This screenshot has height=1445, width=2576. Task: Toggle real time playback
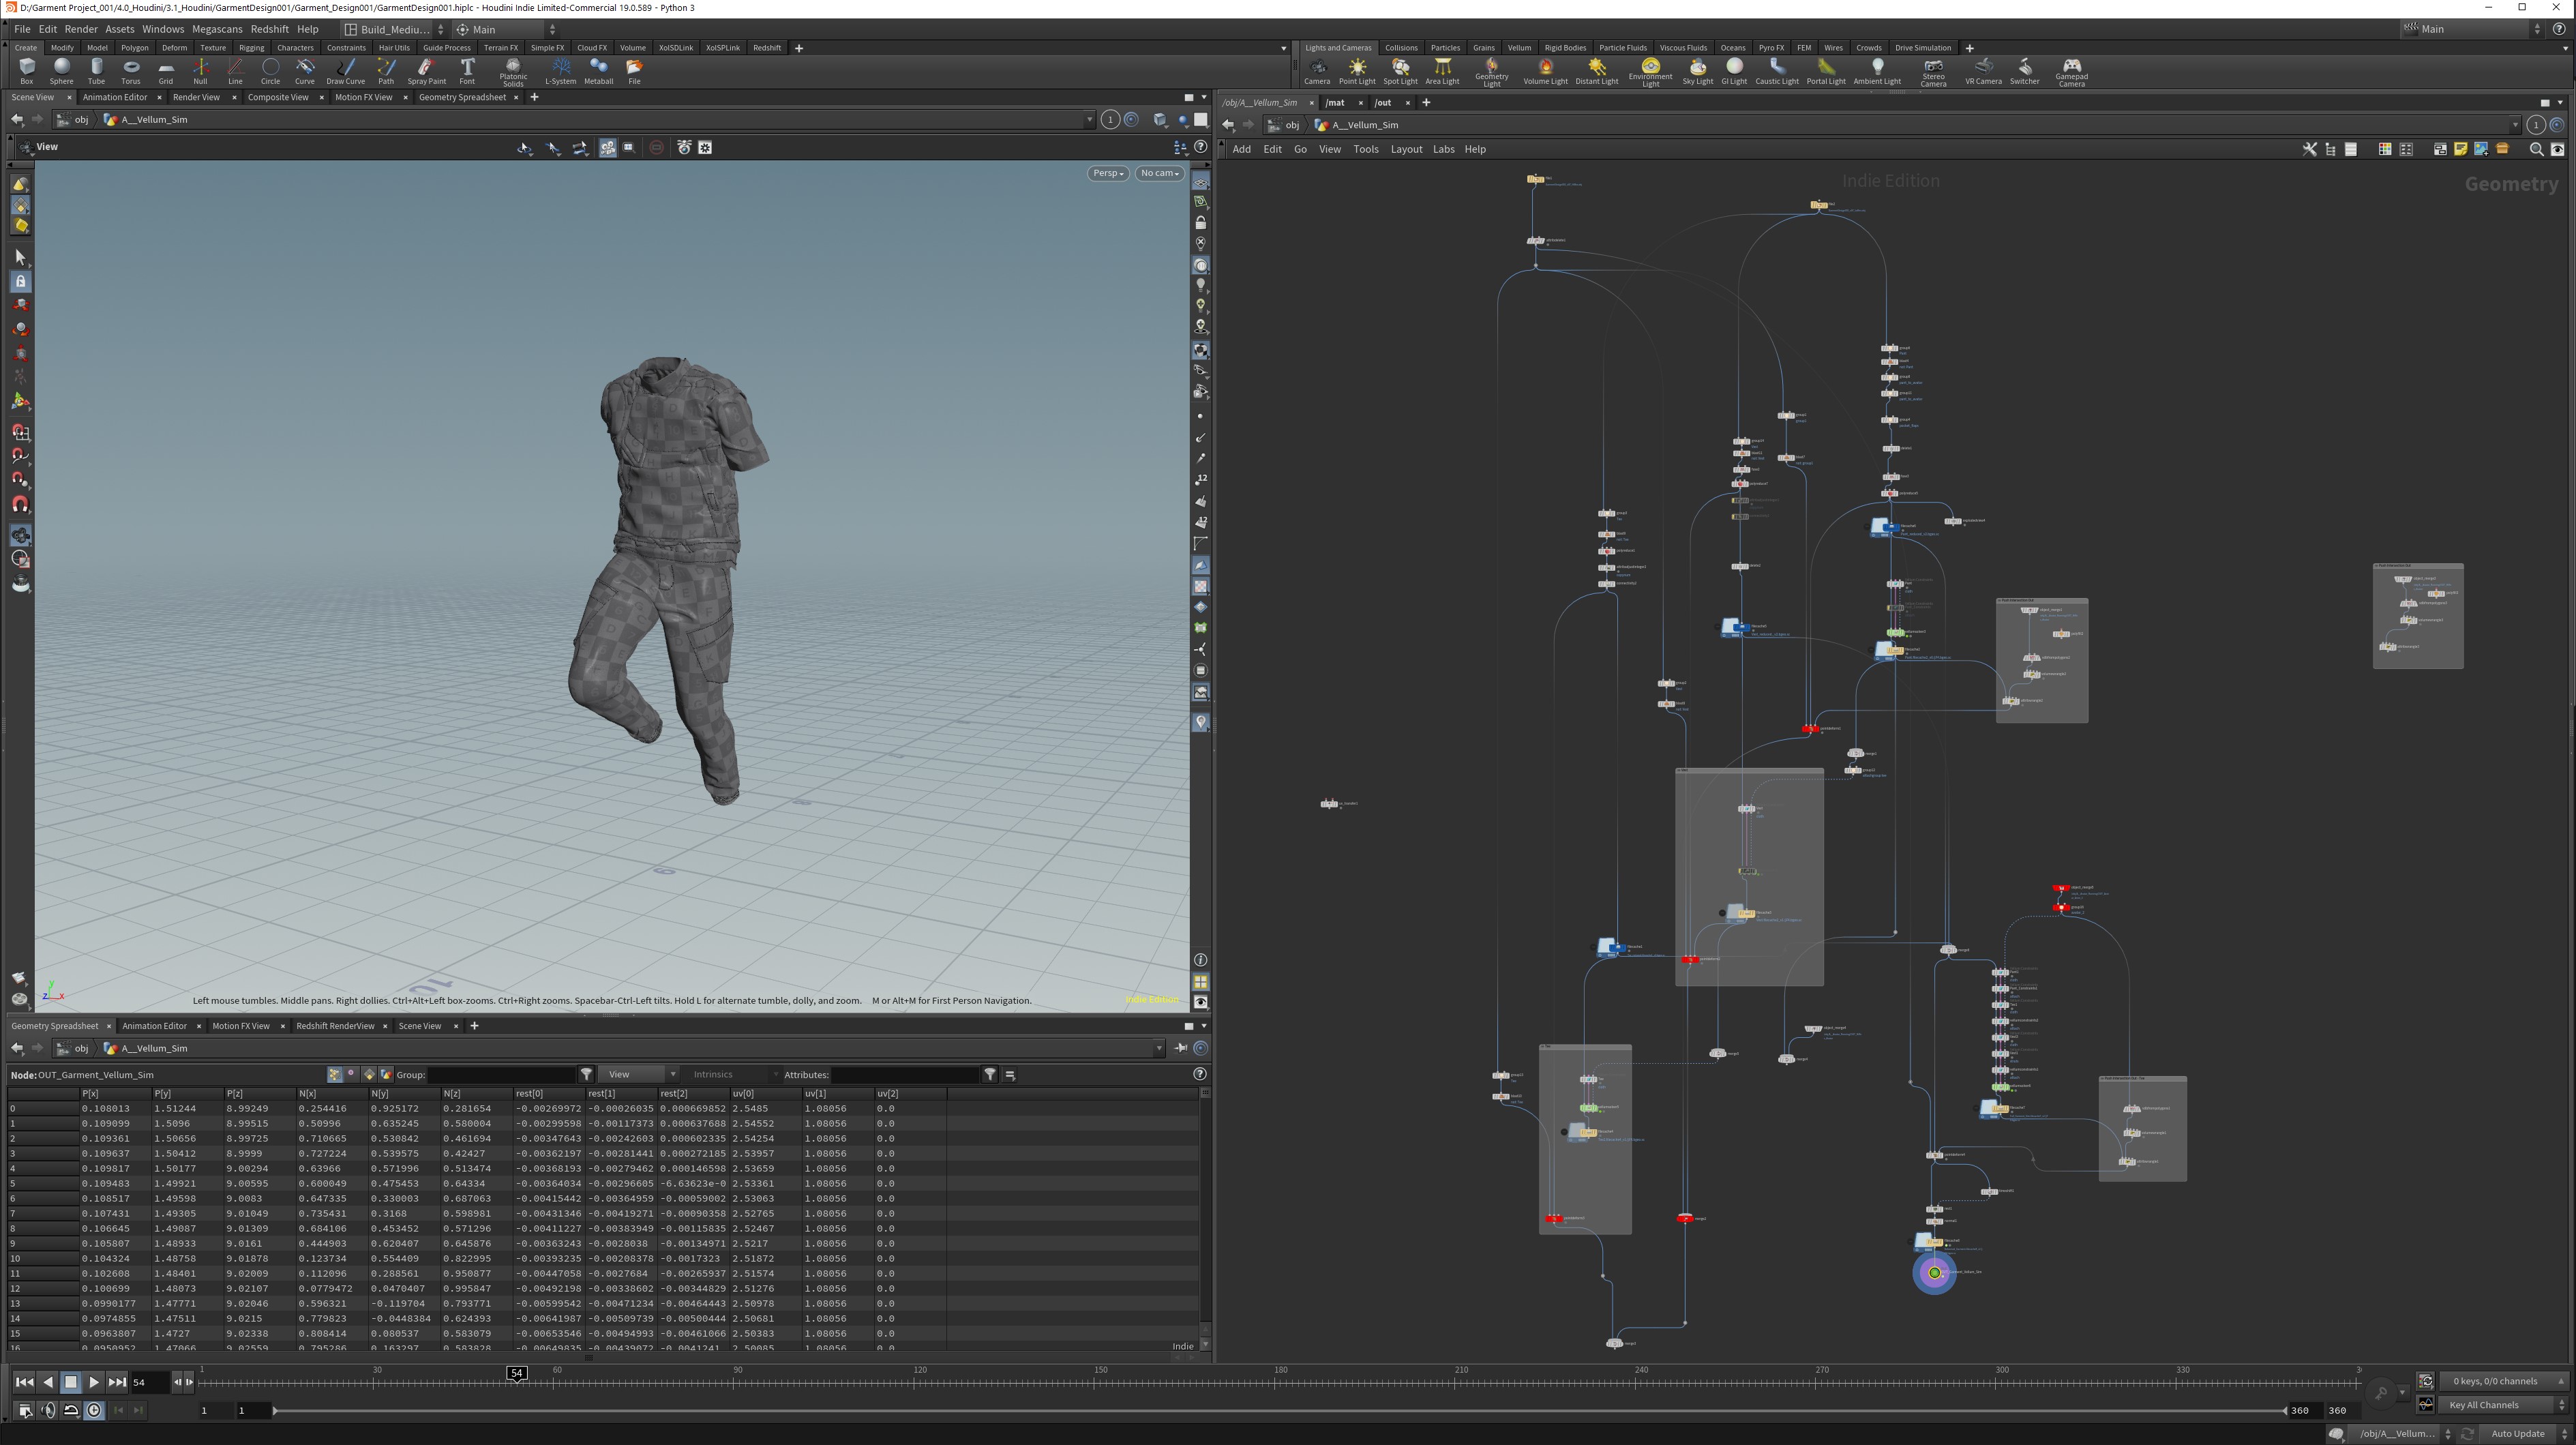(x=94, y=1410)
